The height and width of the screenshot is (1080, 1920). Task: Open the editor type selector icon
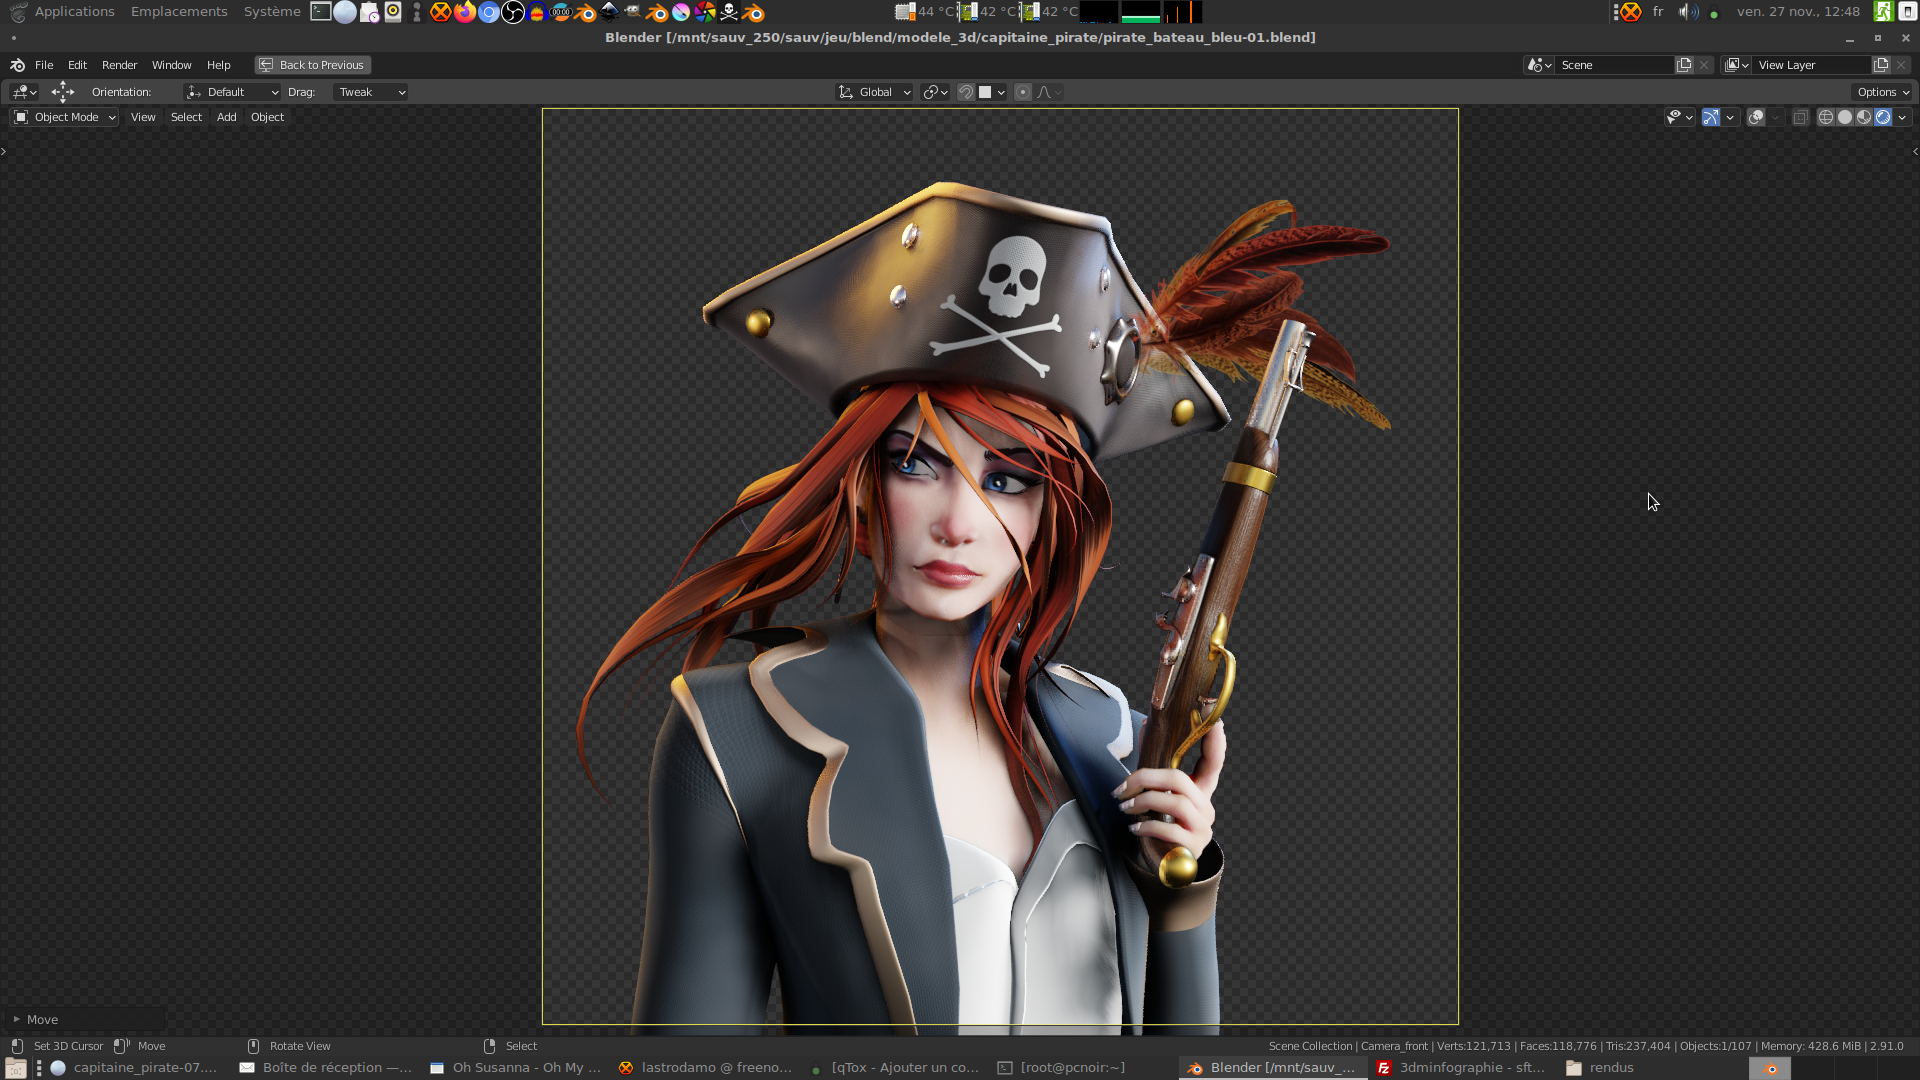[x=24, y=92]
